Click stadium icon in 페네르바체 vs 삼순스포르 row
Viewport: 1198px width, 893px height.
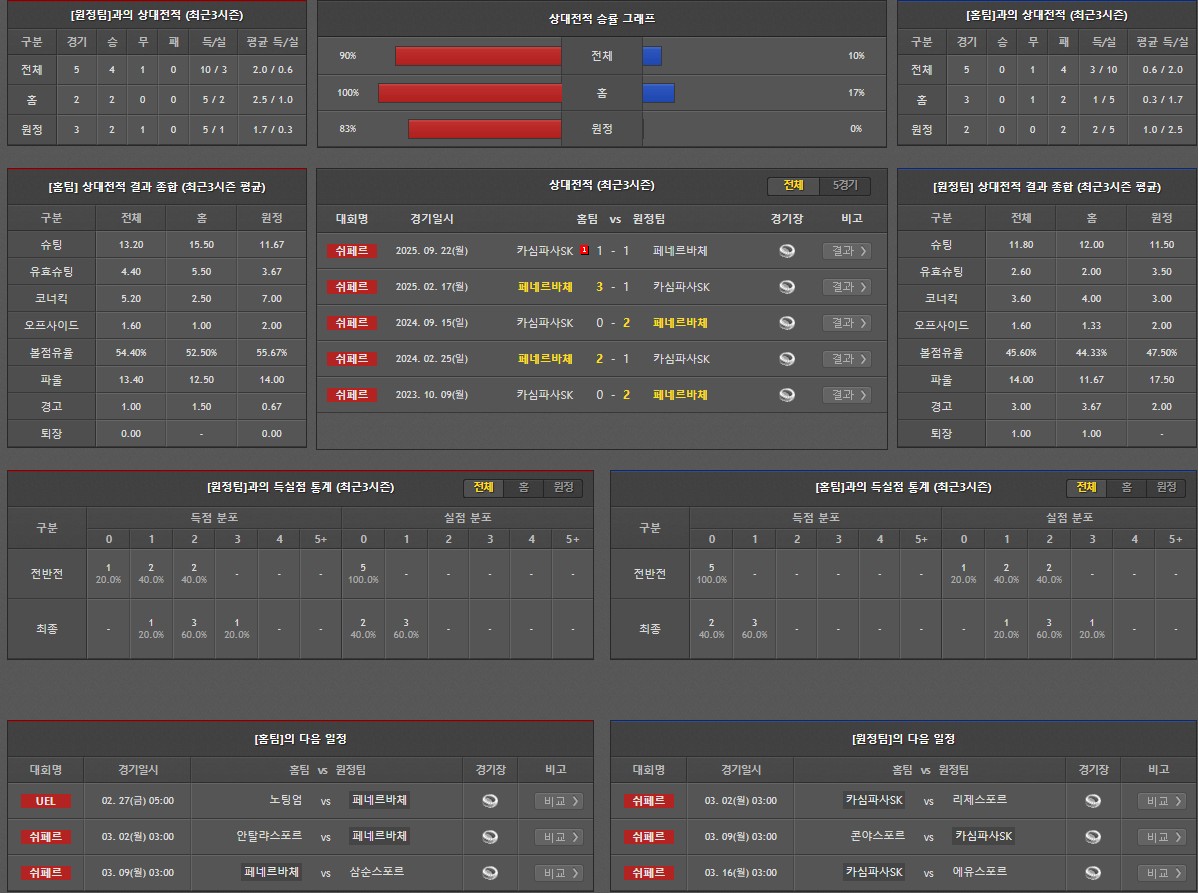pos(490,873)
